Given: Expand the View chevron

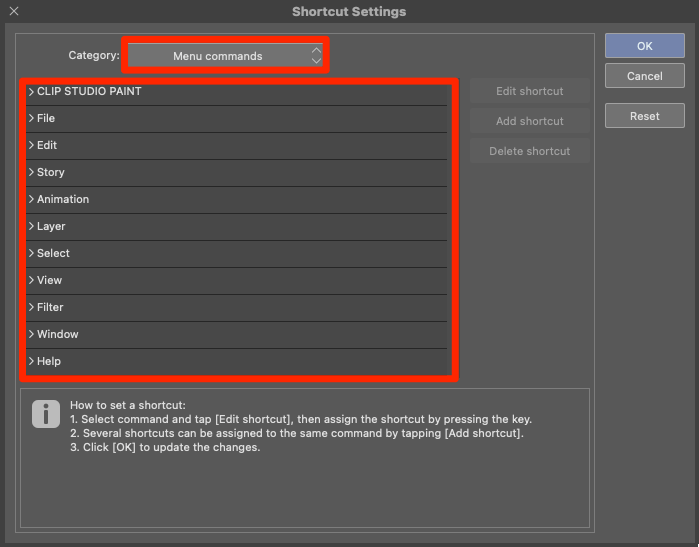Looking at the screenshot, I should pyautogui.click(x=31, y=280).
